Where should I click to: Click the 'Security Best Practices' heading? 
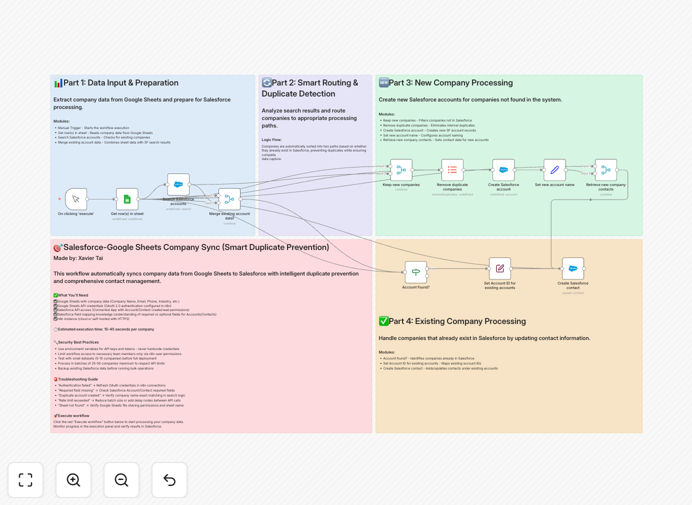pos(76,342)
